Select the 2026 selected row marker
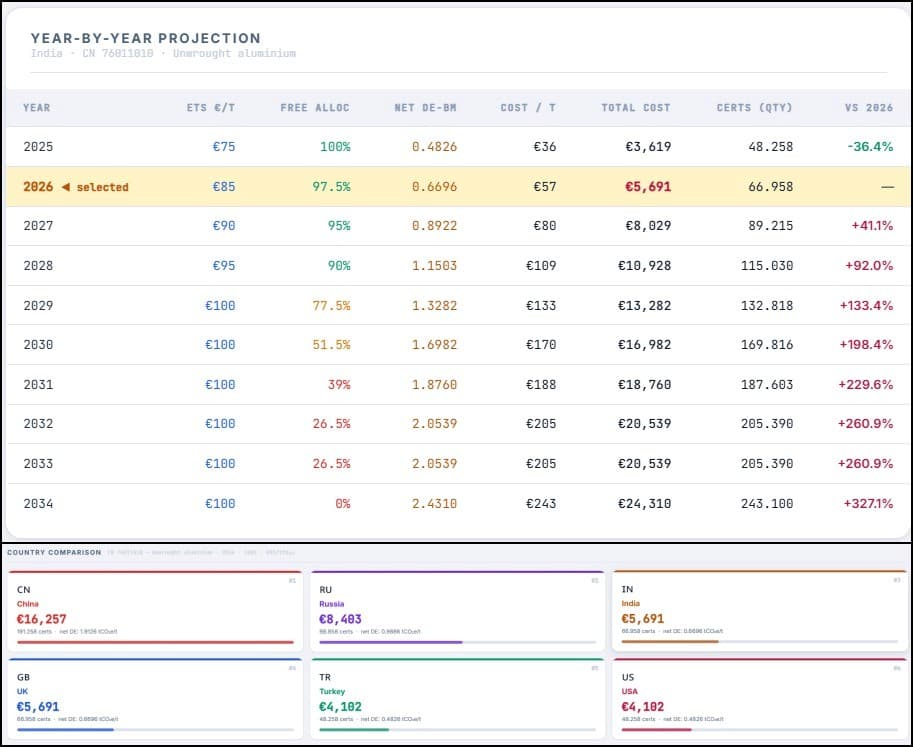 (76, 187)
